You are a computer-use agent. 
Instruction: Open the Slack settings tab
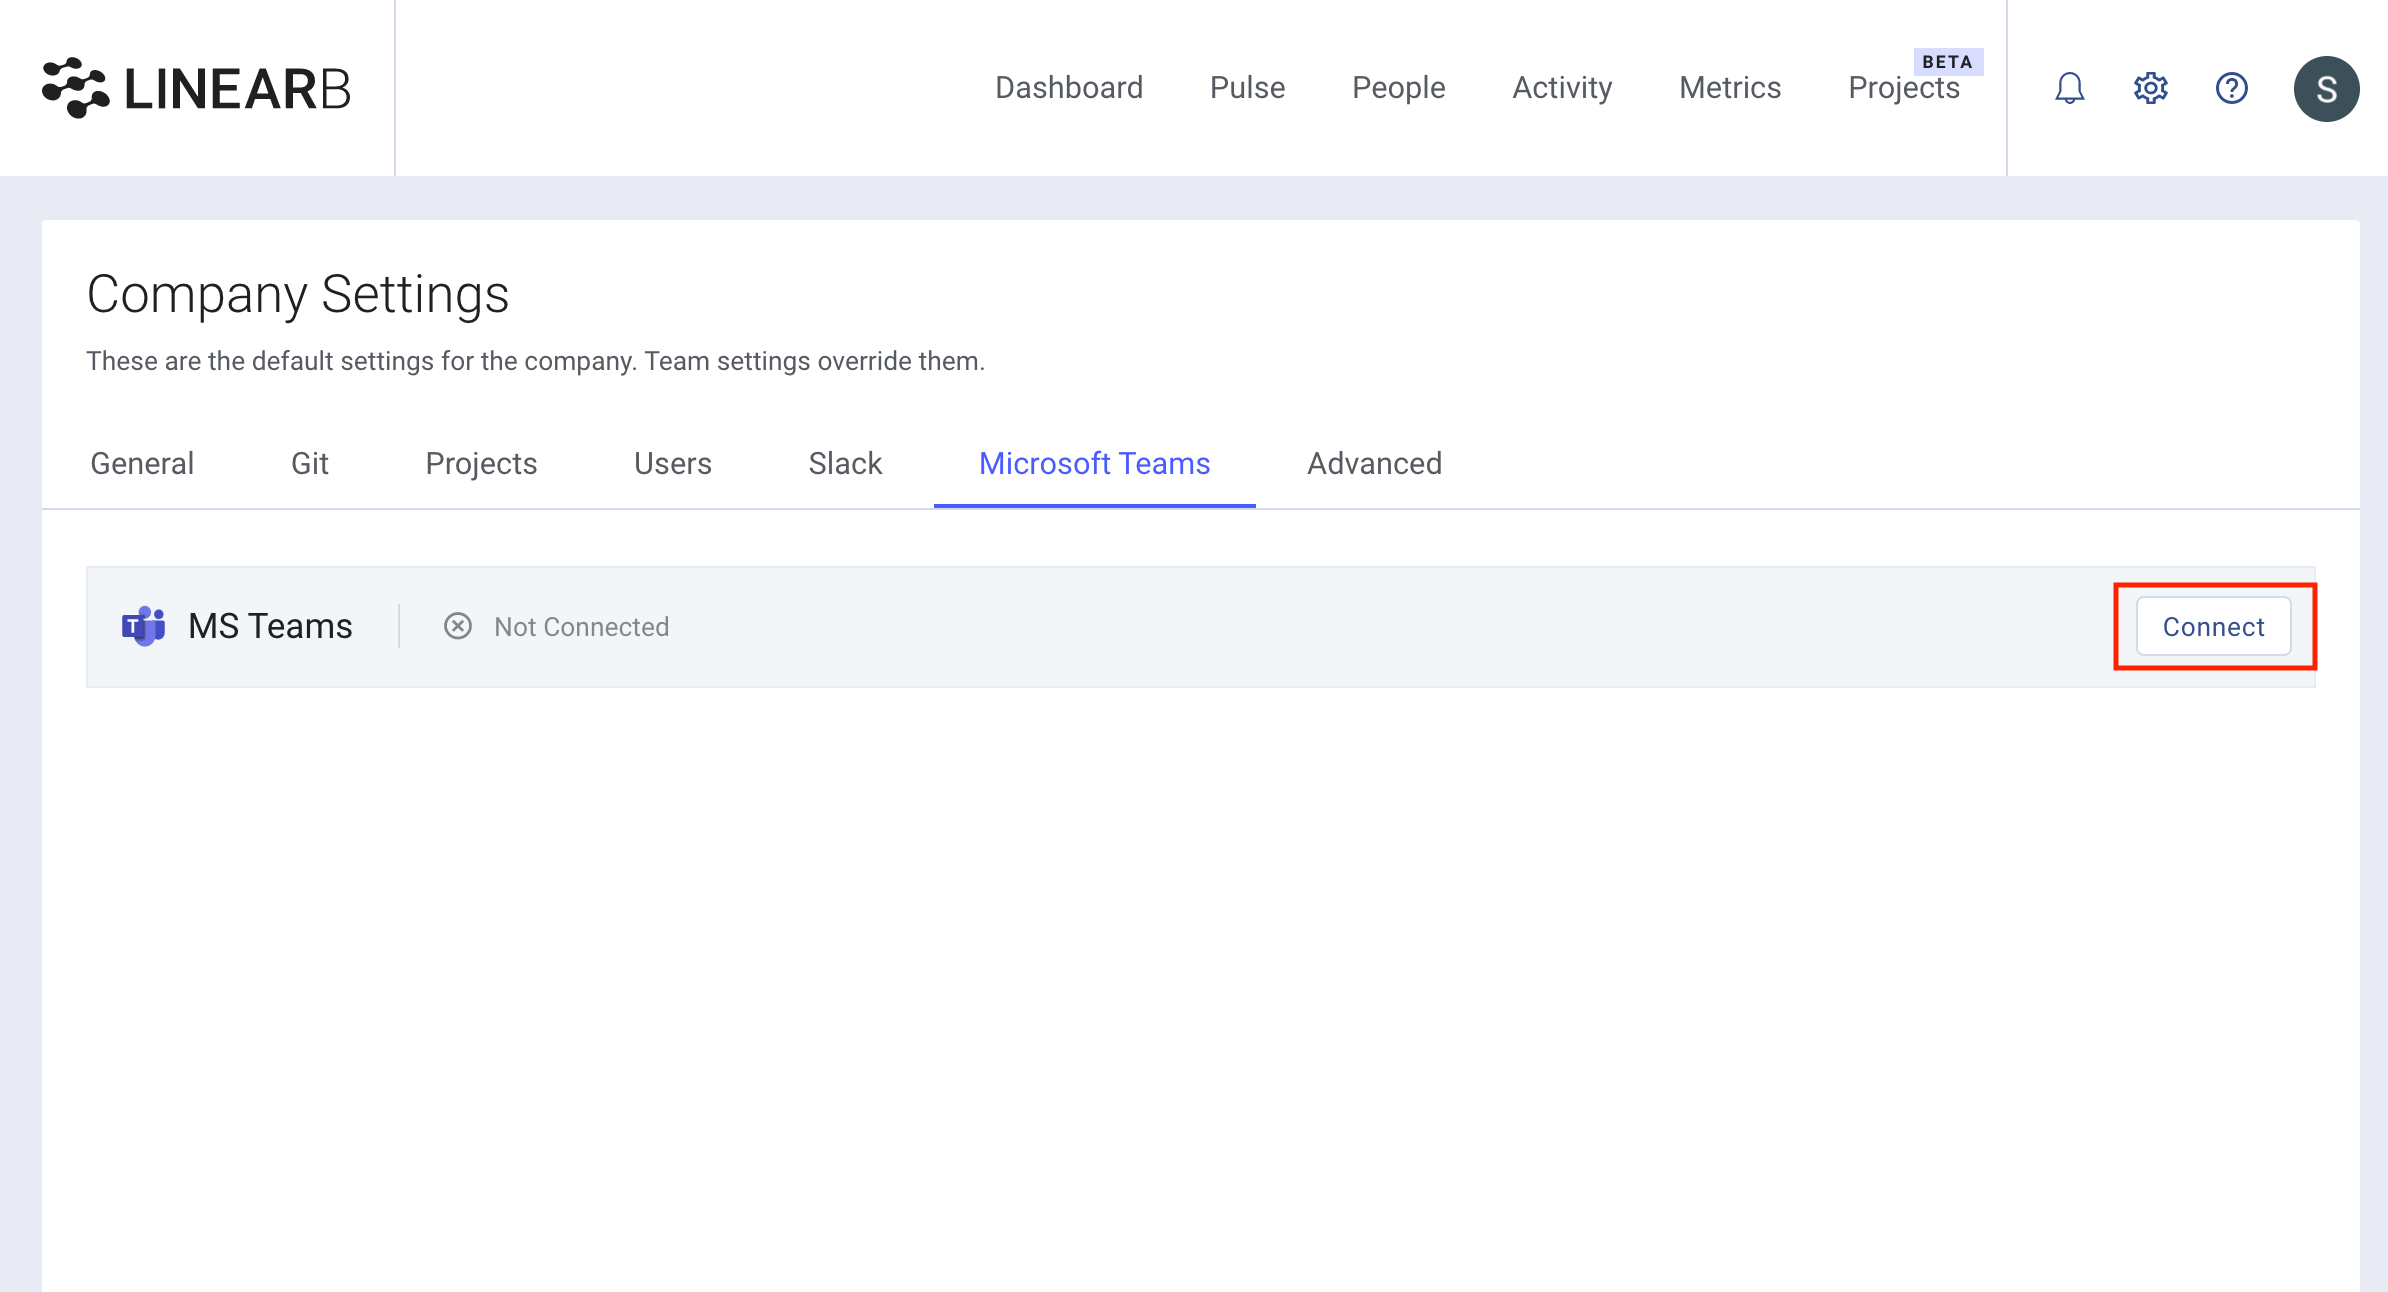click(845, 463)
